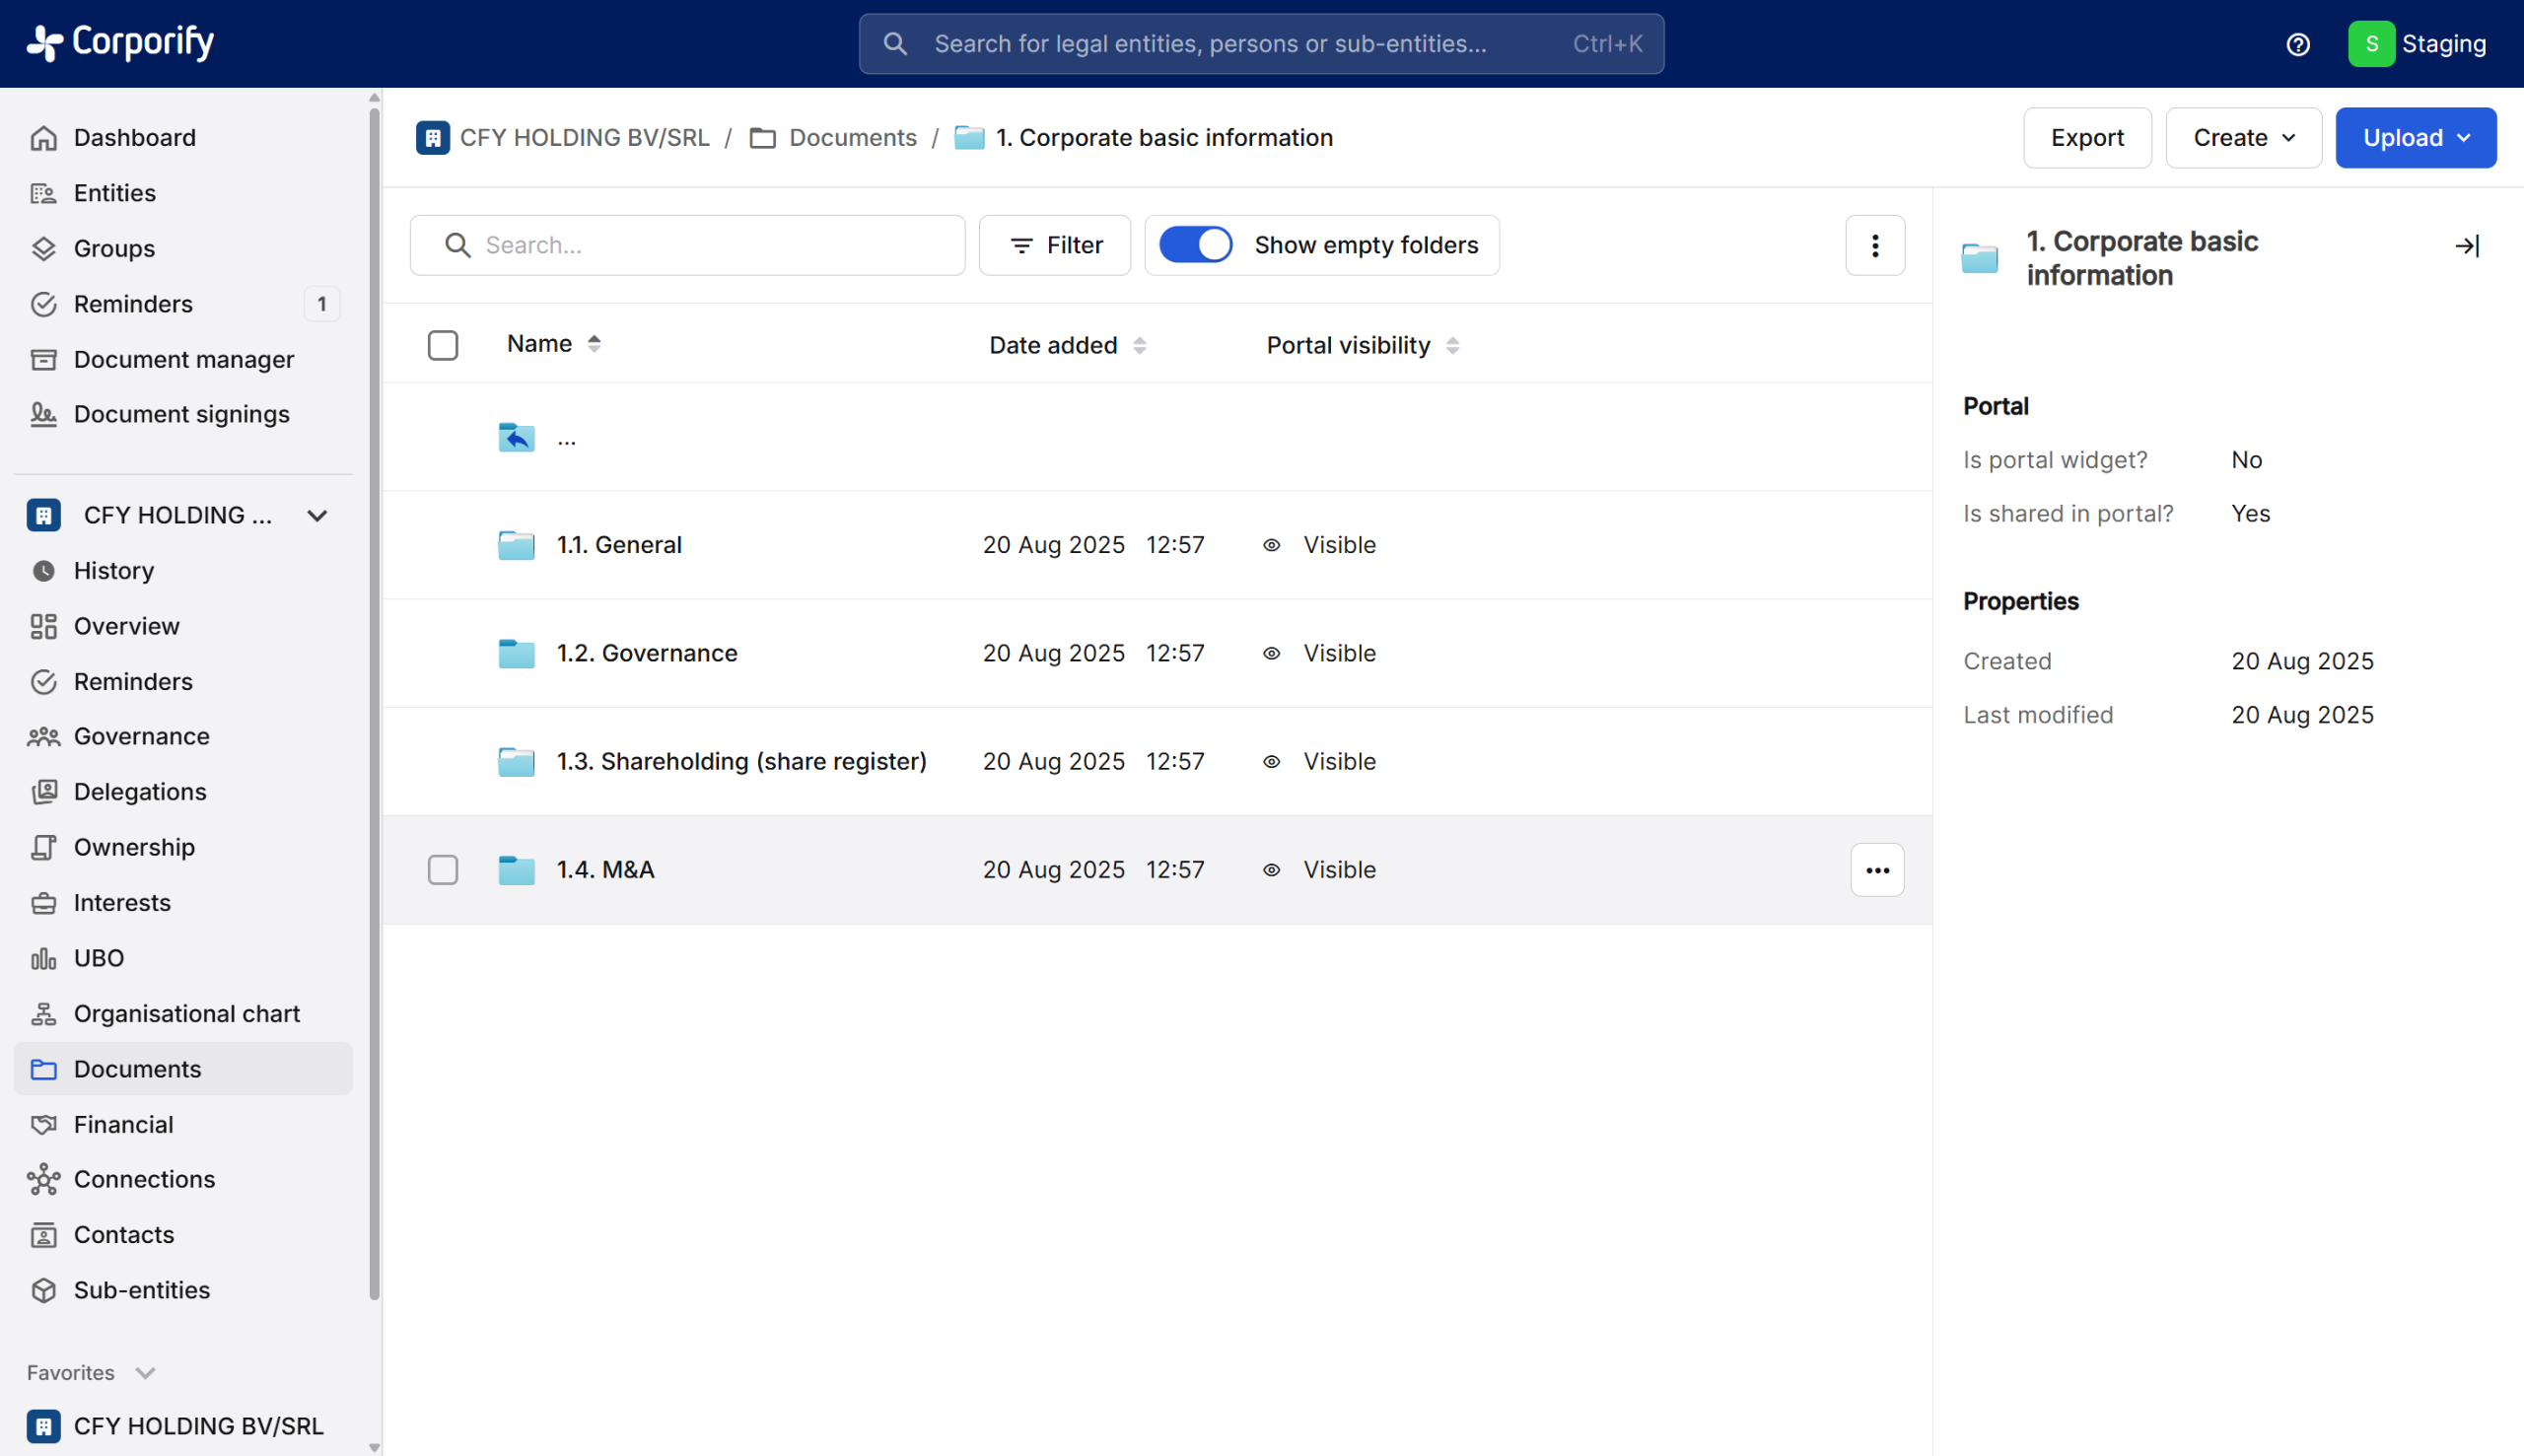Click the Corporify logo
2524x1456 pixels.
tap(120, 42)
